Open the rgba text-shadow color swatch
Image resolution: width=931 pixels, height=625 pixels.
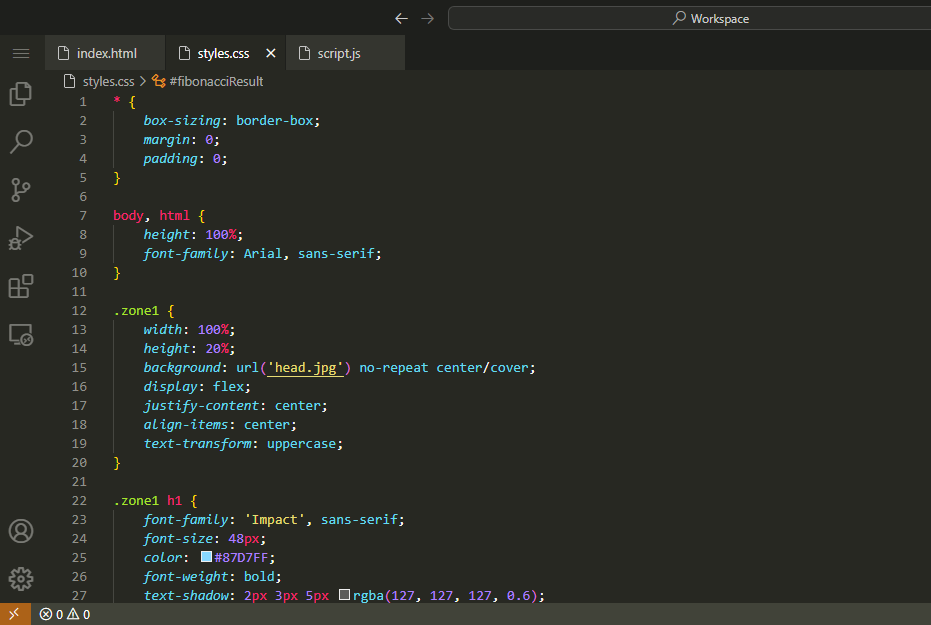click(x=345, y=595)
